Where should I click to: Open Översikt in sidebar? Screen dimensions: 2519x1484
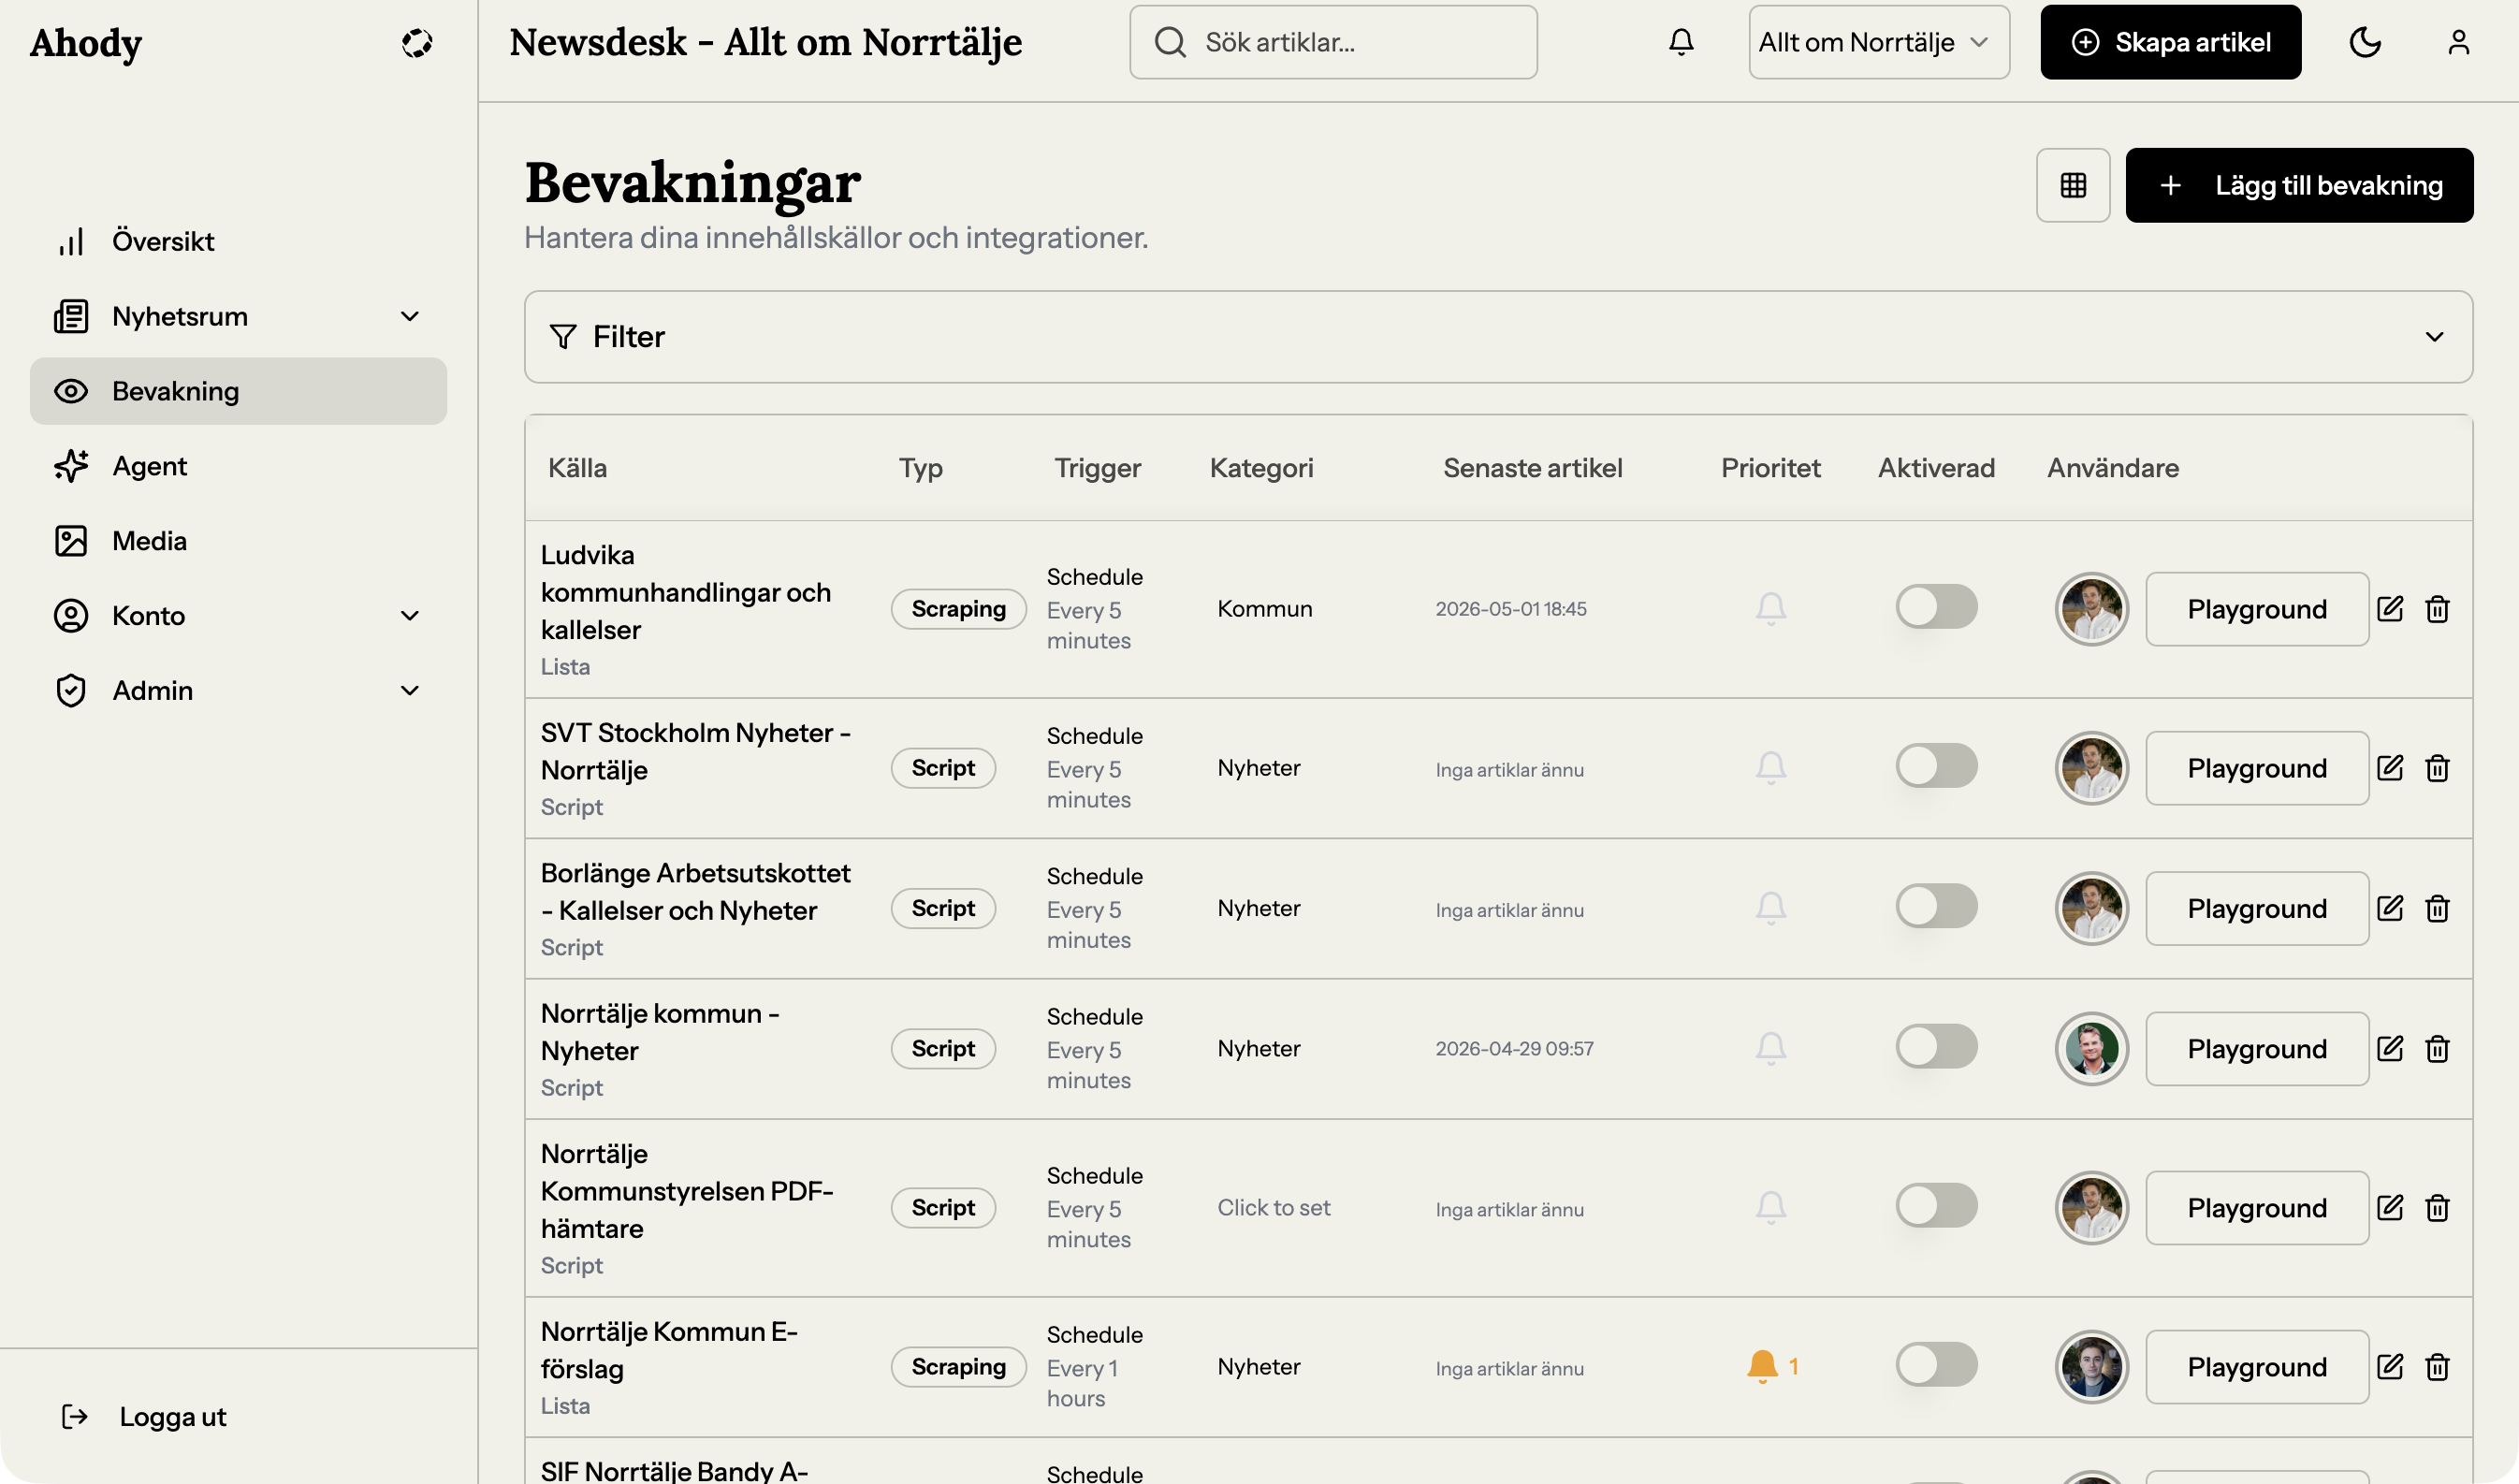[x=238, y=241]
